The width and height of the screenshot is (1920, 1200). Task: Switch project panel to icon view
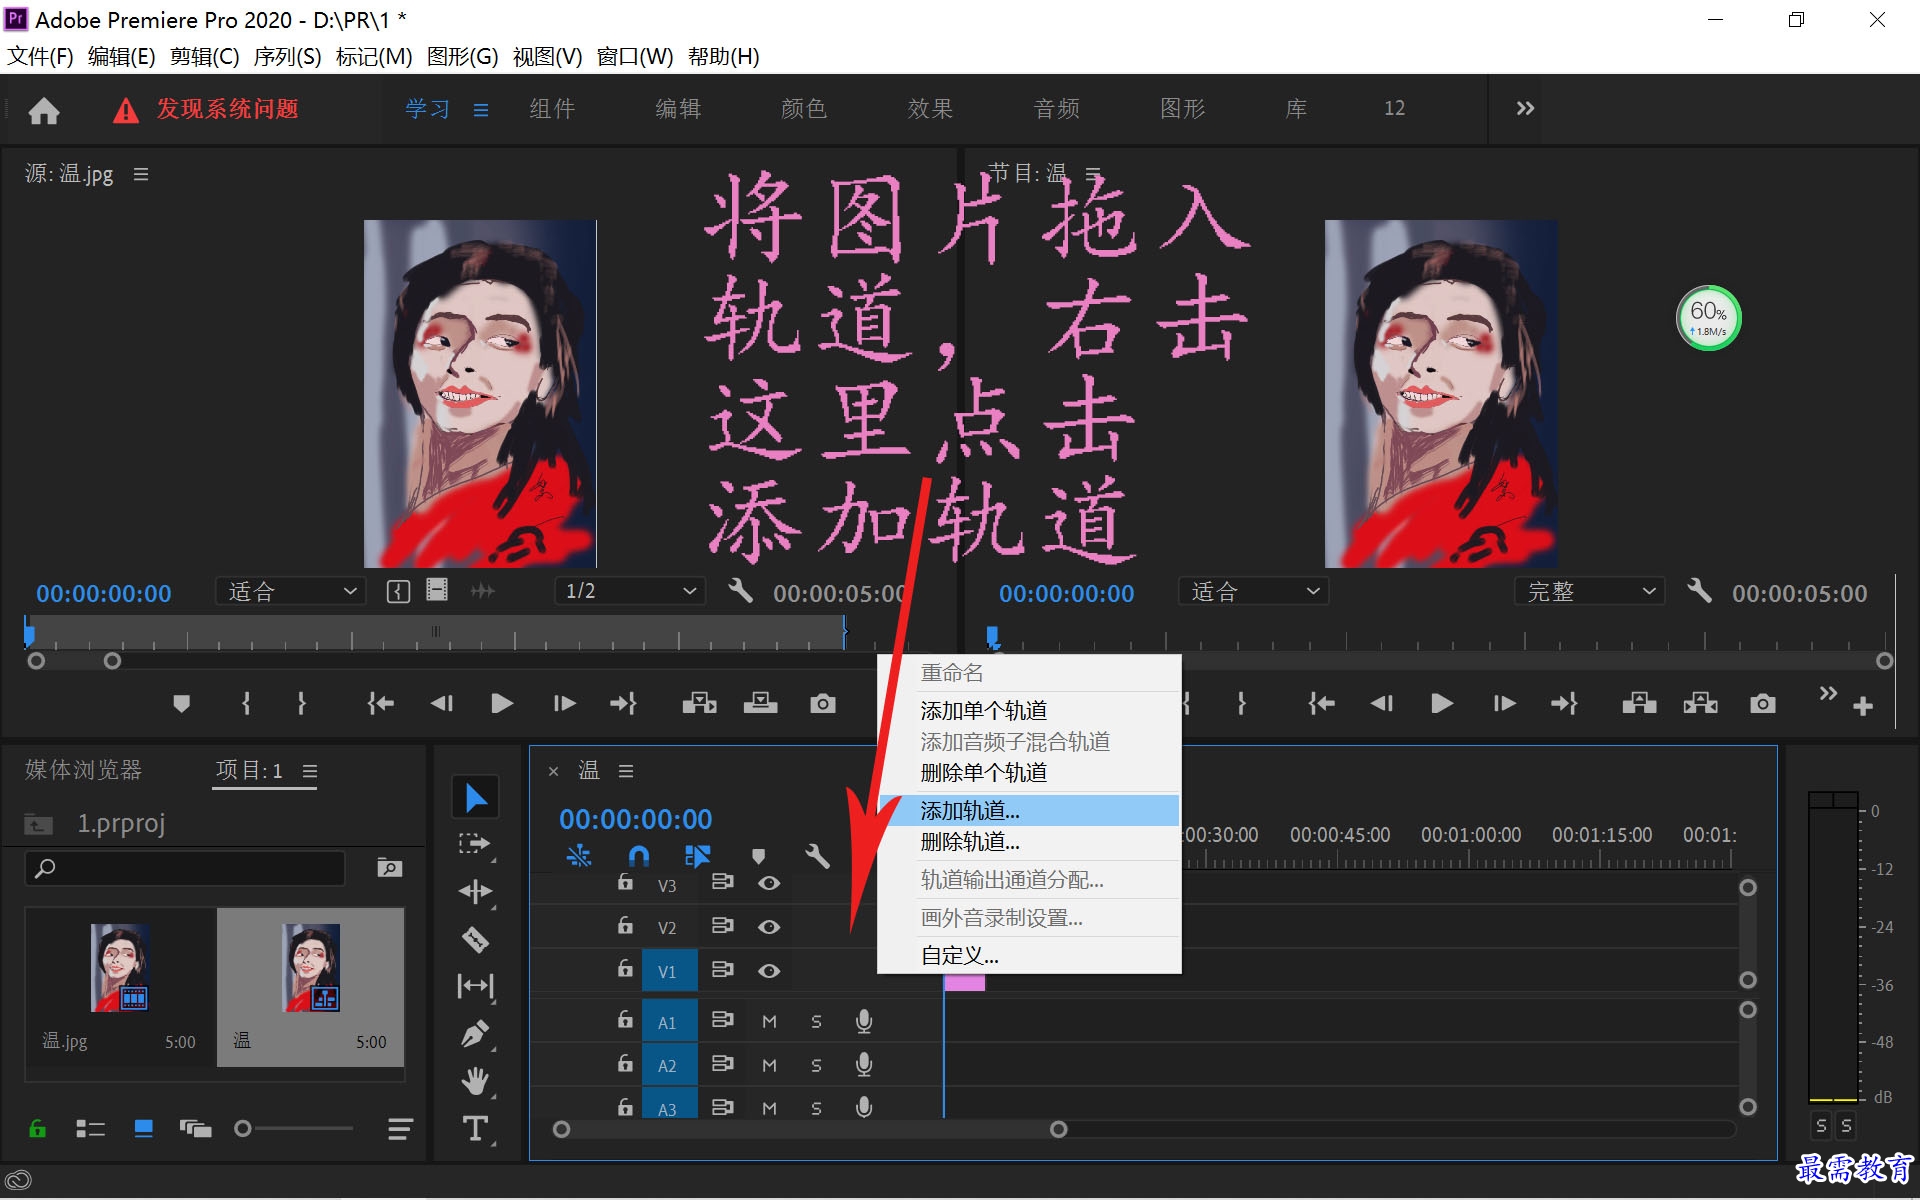click(143, 1129)
